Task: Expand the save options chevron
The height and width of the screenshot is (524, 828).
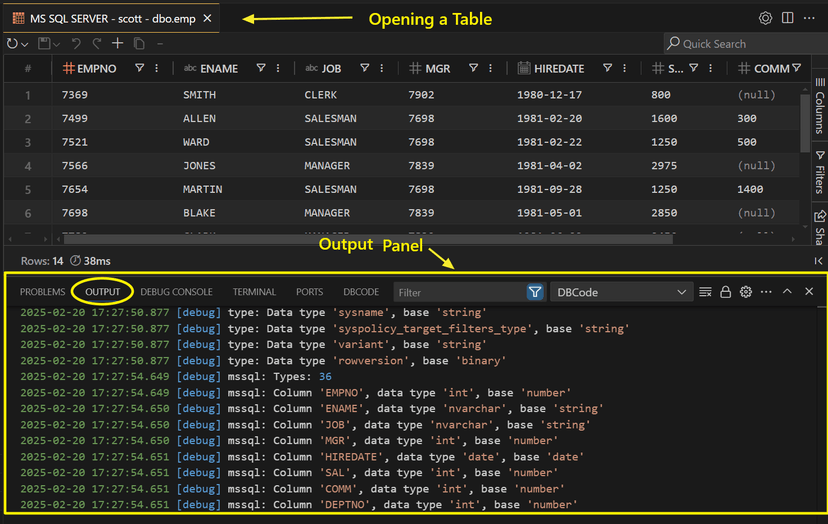Action: [x=57, y=44]
